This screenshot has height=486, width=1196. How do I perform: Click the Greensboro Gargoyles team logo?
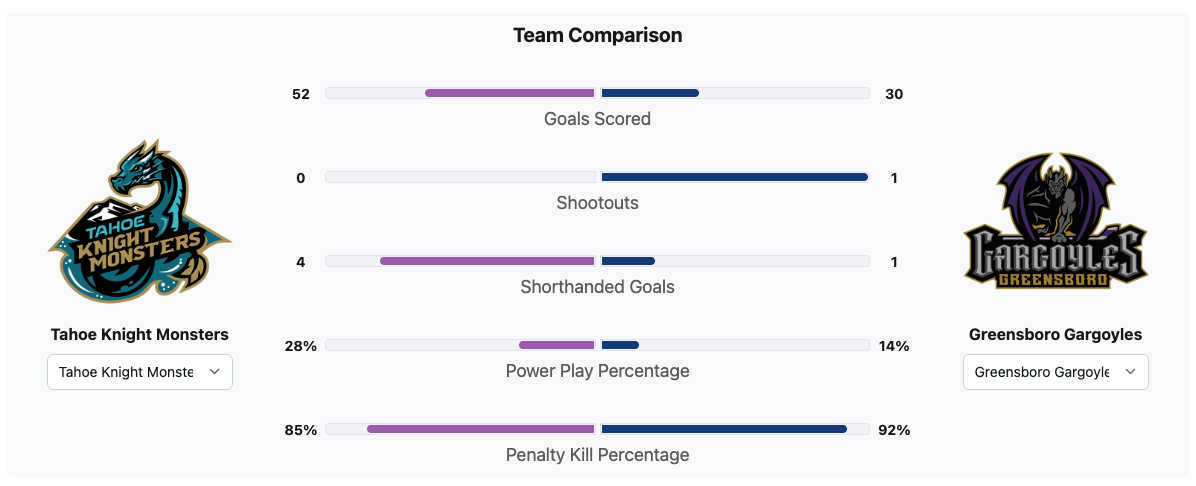tap(1055, 222)
